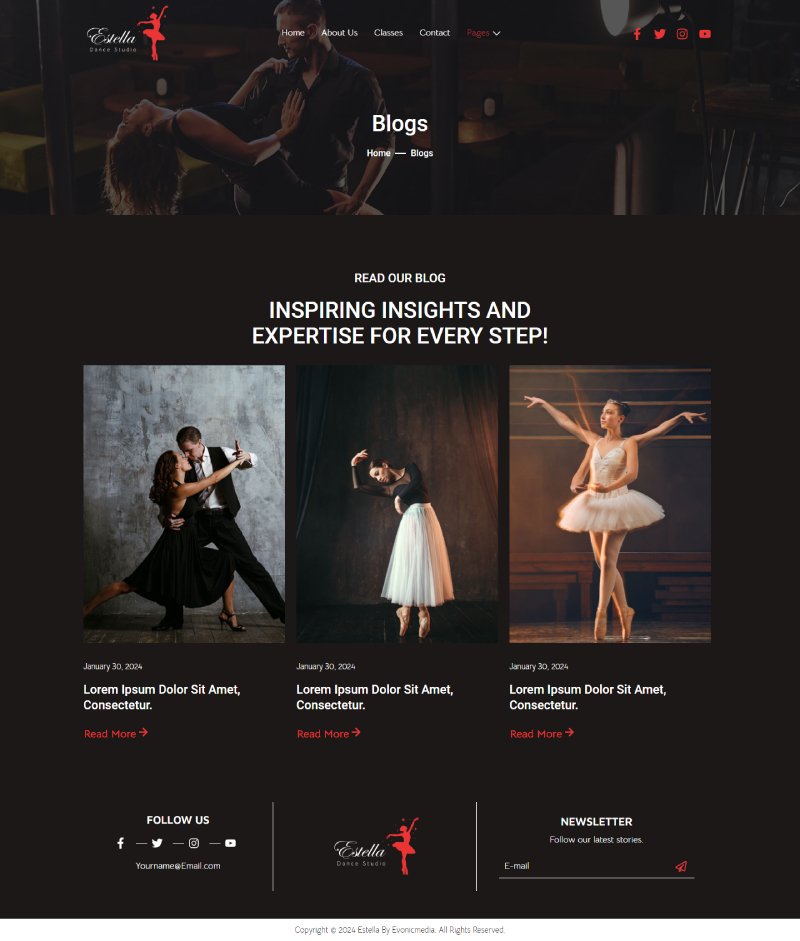The height and width of the screenshot is (941, 800).
Task: Click Read More under tango couple post
Action: (116, 733)
